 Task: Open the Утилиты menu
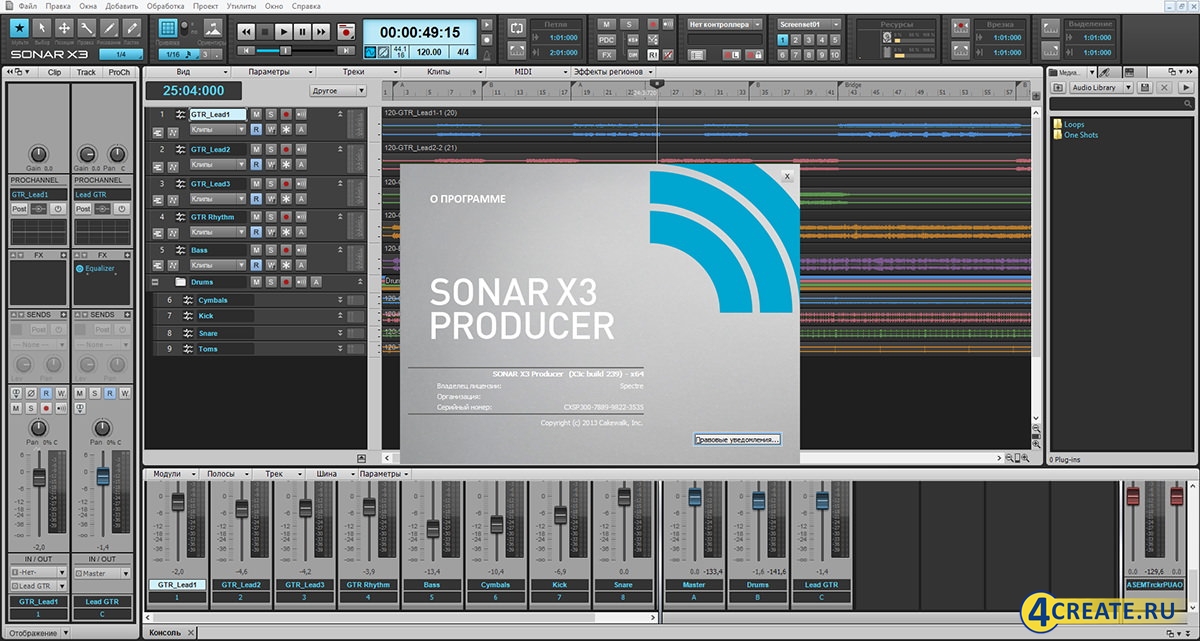point(242,6)
